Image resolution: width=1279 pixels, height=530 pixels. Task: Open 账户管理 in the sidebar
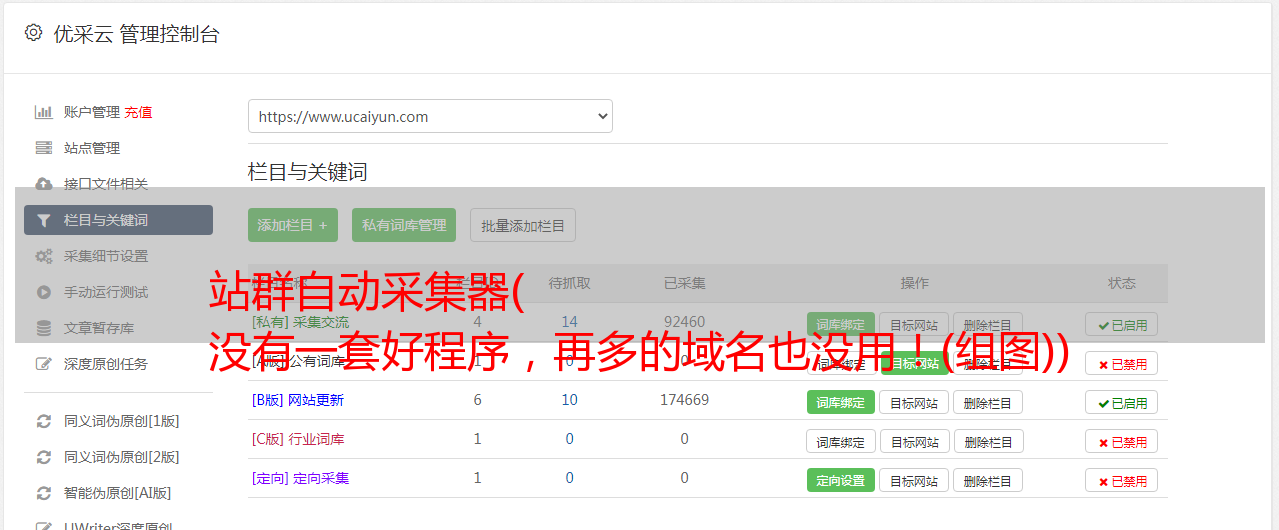pyautogui.click(x=92, y=112)
